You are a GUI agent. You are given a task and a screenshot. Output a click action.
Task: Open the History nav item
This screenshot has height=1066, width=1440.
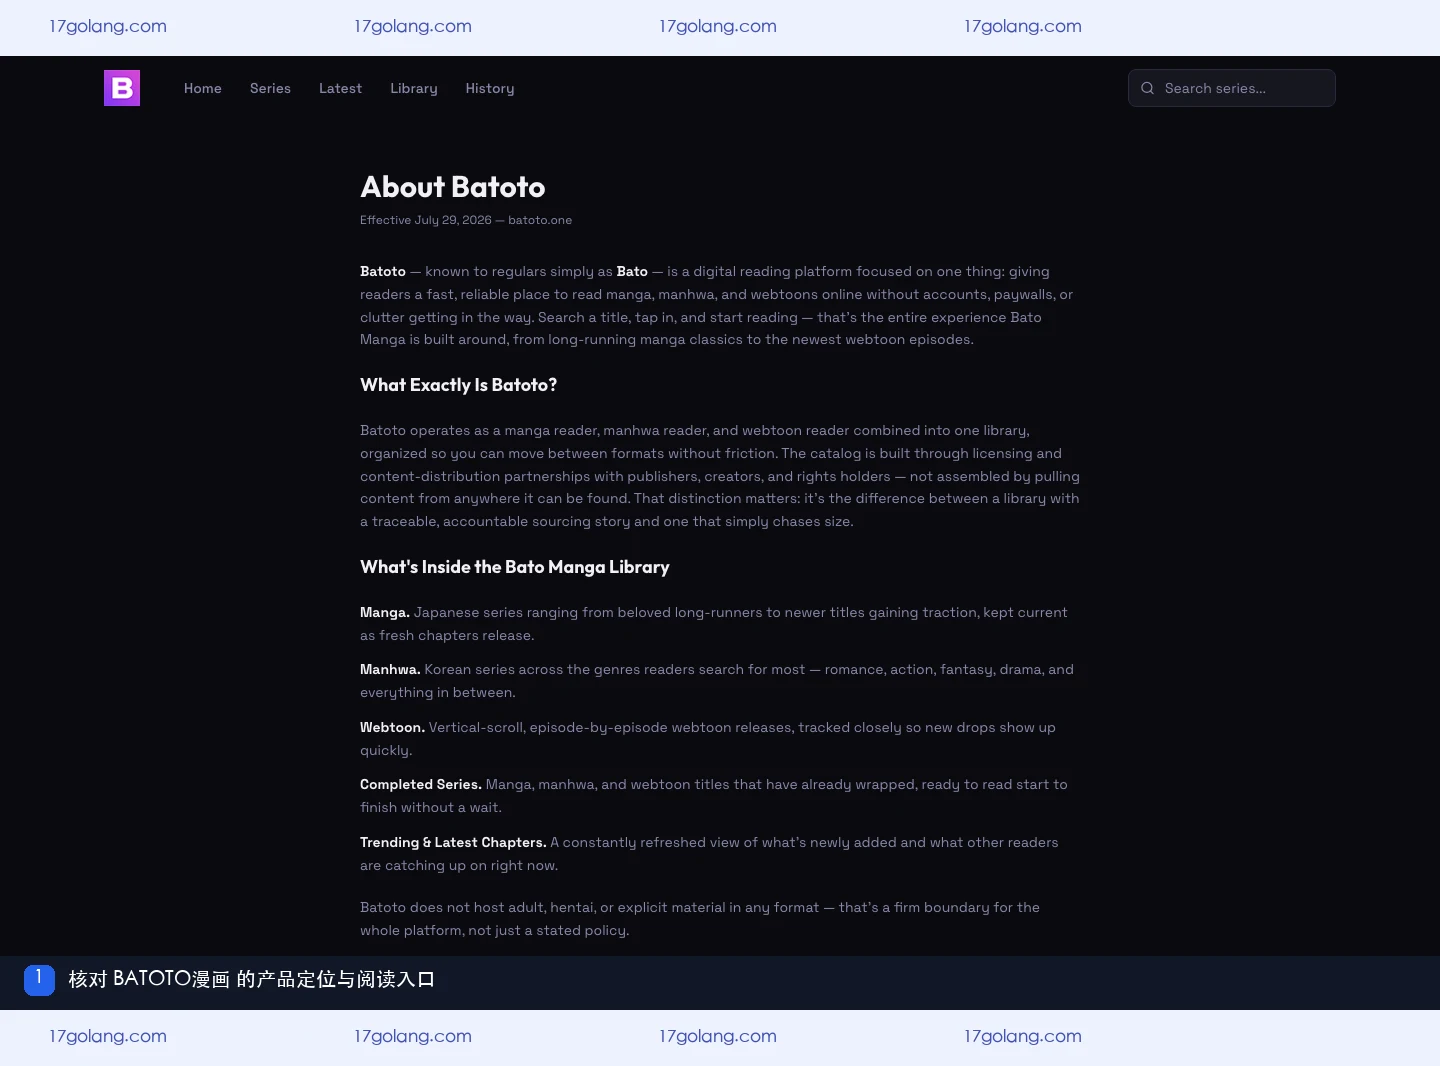click(x=490, y=88)
